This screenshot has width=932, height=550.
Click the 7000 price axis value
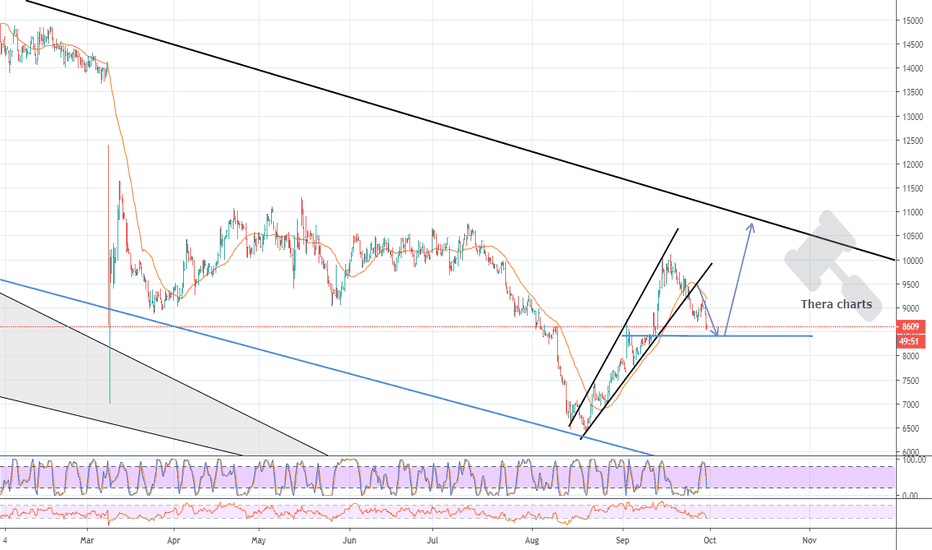point(913,404)
